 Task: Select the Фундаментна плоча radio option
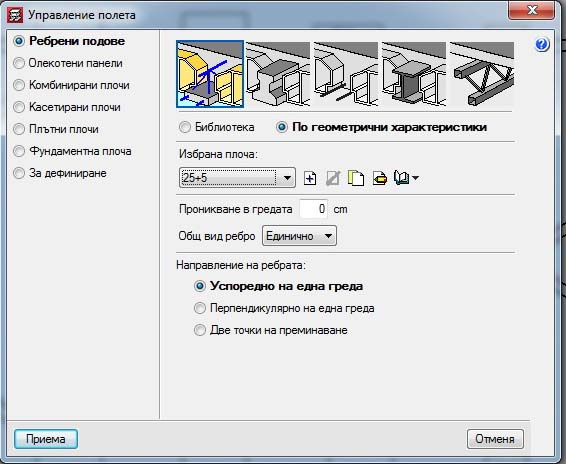point(72,151)
